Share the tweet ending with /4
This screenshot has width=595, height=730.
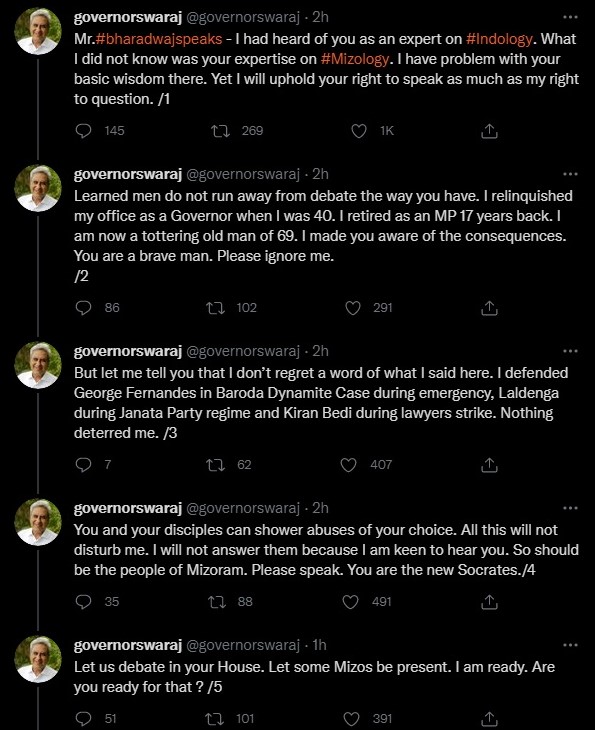click(489, 602)
